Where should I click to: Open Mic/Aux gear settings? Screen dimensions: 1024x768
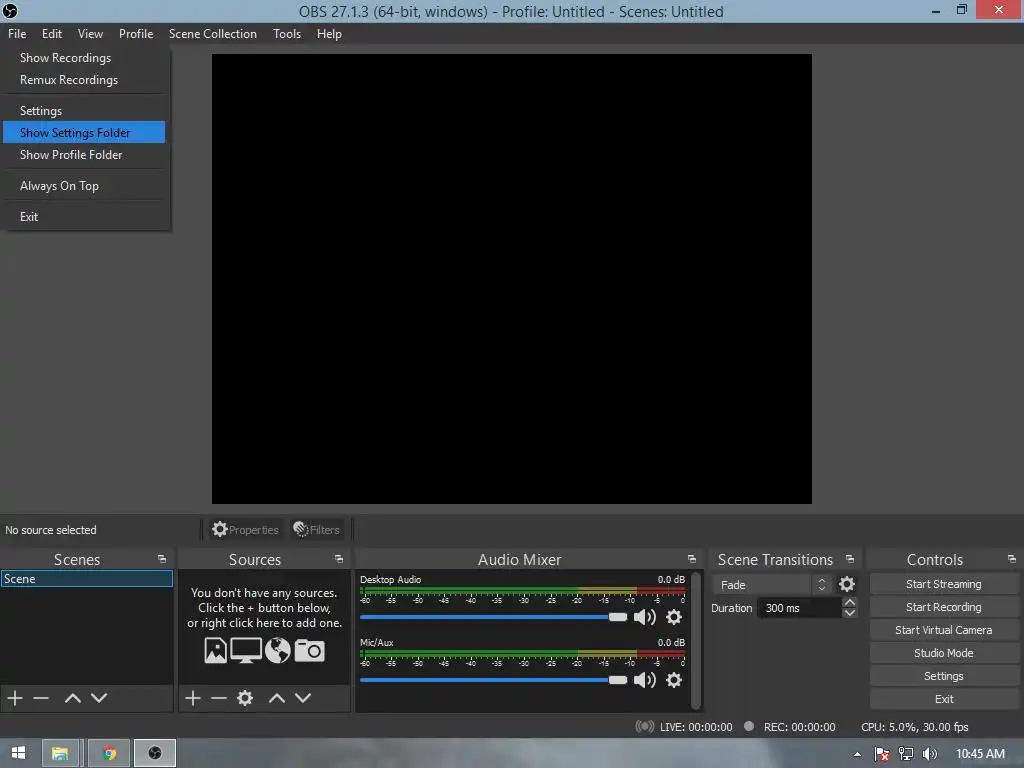[x=674, y=680]
